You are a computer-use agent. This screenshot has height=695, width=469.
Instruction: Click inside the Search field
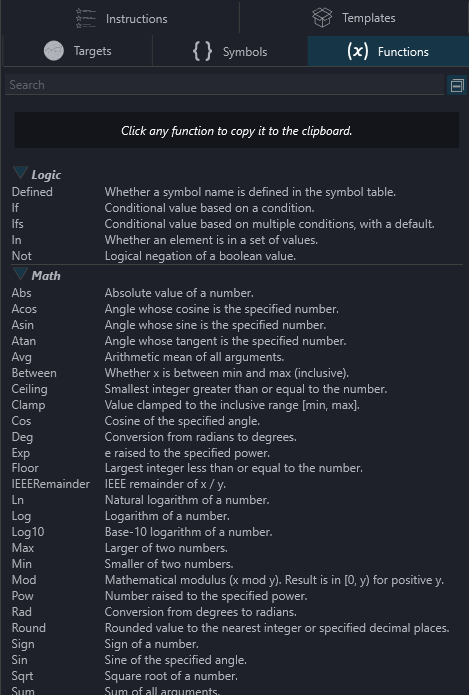coord(224,85)
